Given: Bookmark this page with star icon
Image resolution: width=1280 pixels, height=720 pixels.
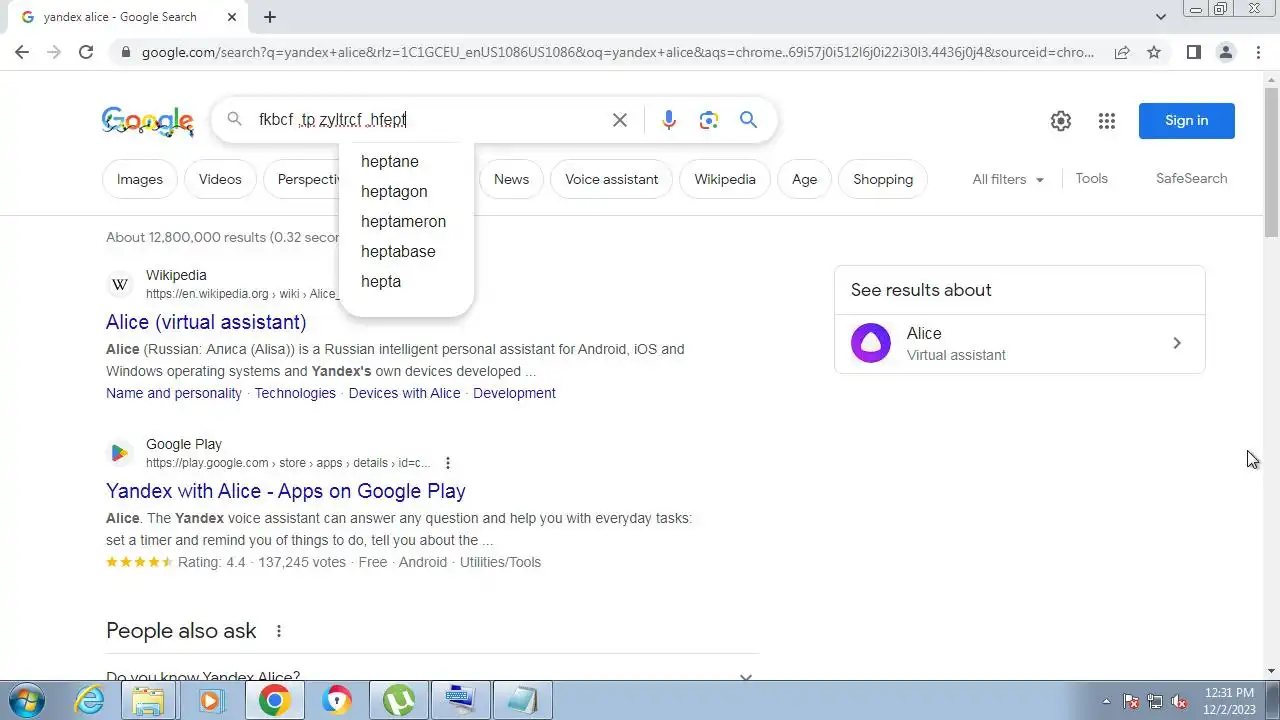Looking at the screenshot, I should (1154, 52).
